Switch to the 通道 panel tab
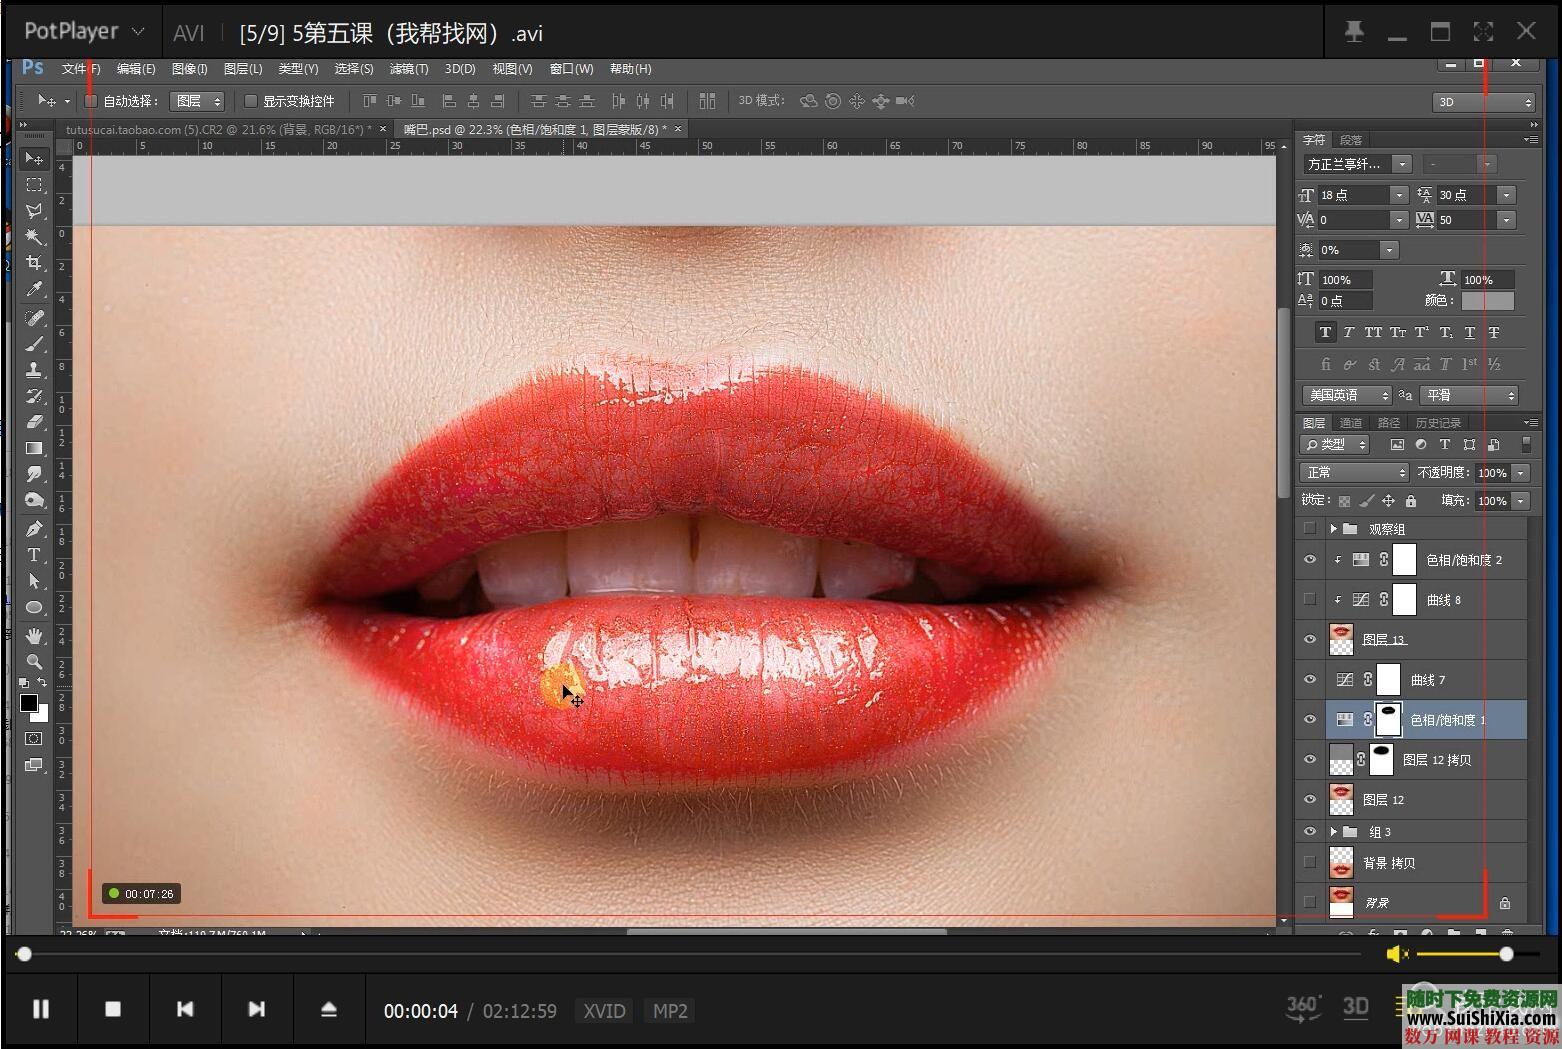 [1350, 423]
